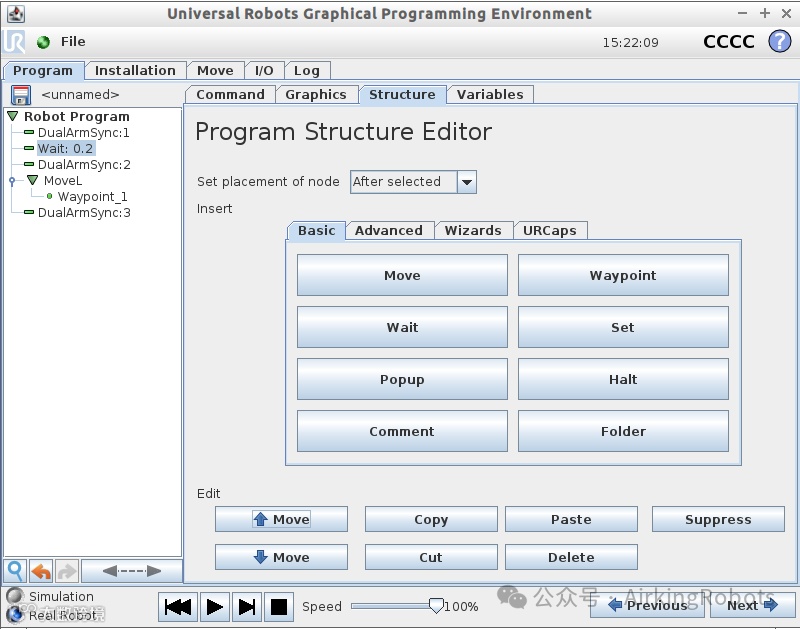Viewport: 800px width, 629px height.
Task: Select DualArmSync:1 in program tree
Action: pyautogui.click(x=84, y=133)
